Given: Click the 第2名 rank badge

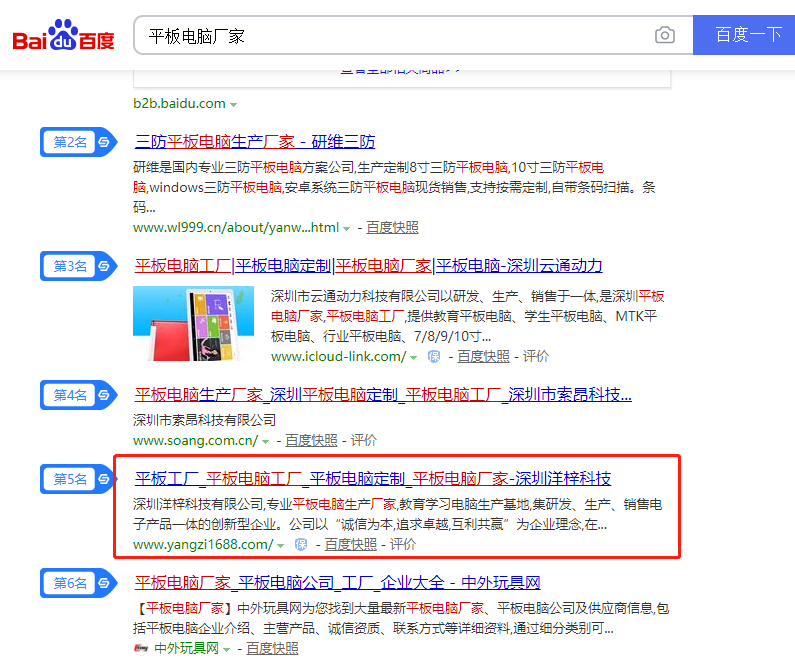Looking at the screenshot, I should pos(79,142).
